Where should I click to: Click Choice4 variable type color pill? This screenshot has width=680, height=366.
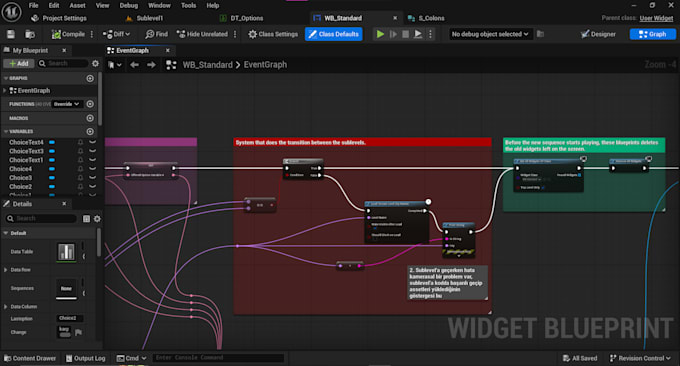coord(52,169)
